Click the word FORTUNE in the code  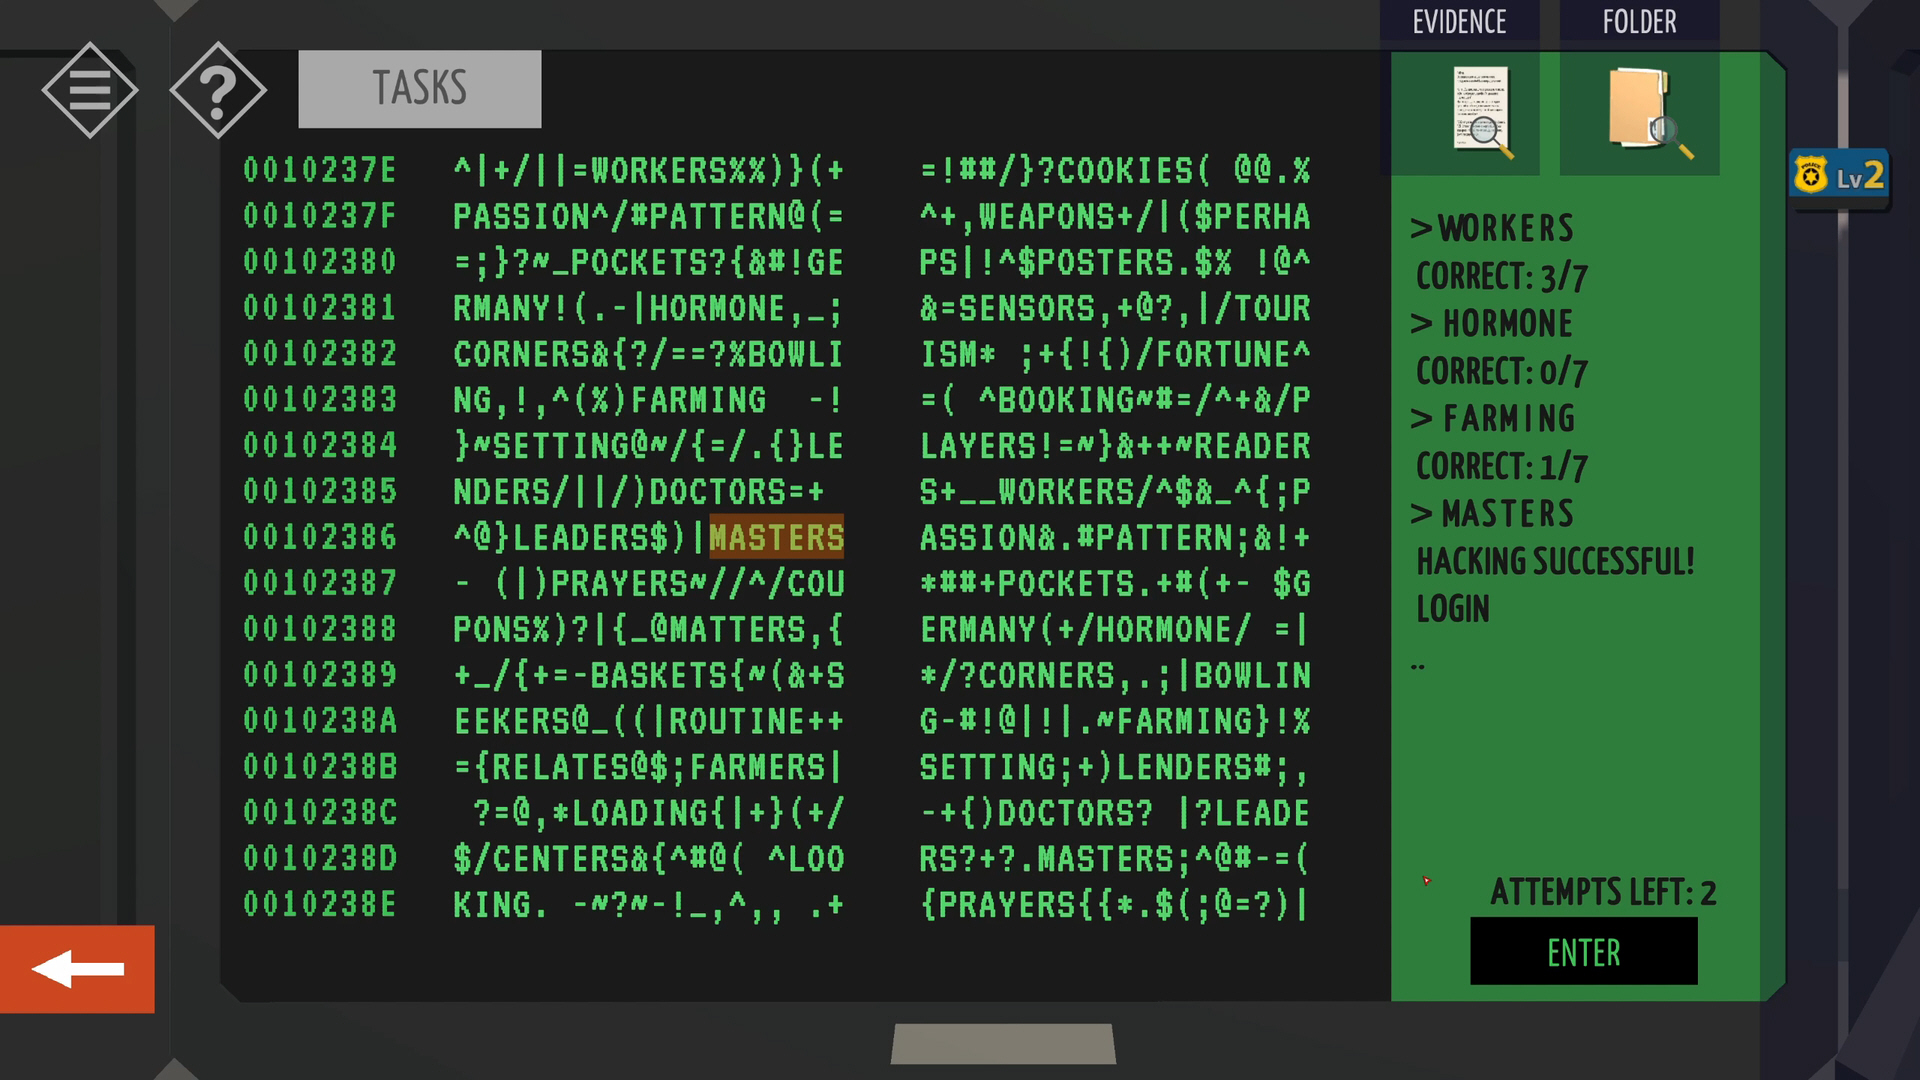click(x=1223, y=355)
